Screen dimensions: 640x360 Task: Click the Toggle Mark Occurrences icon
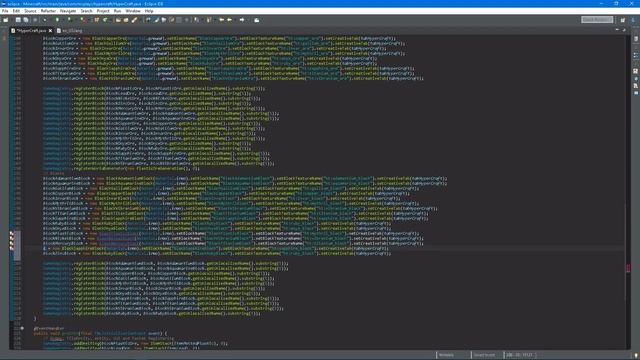click(156, 20)
